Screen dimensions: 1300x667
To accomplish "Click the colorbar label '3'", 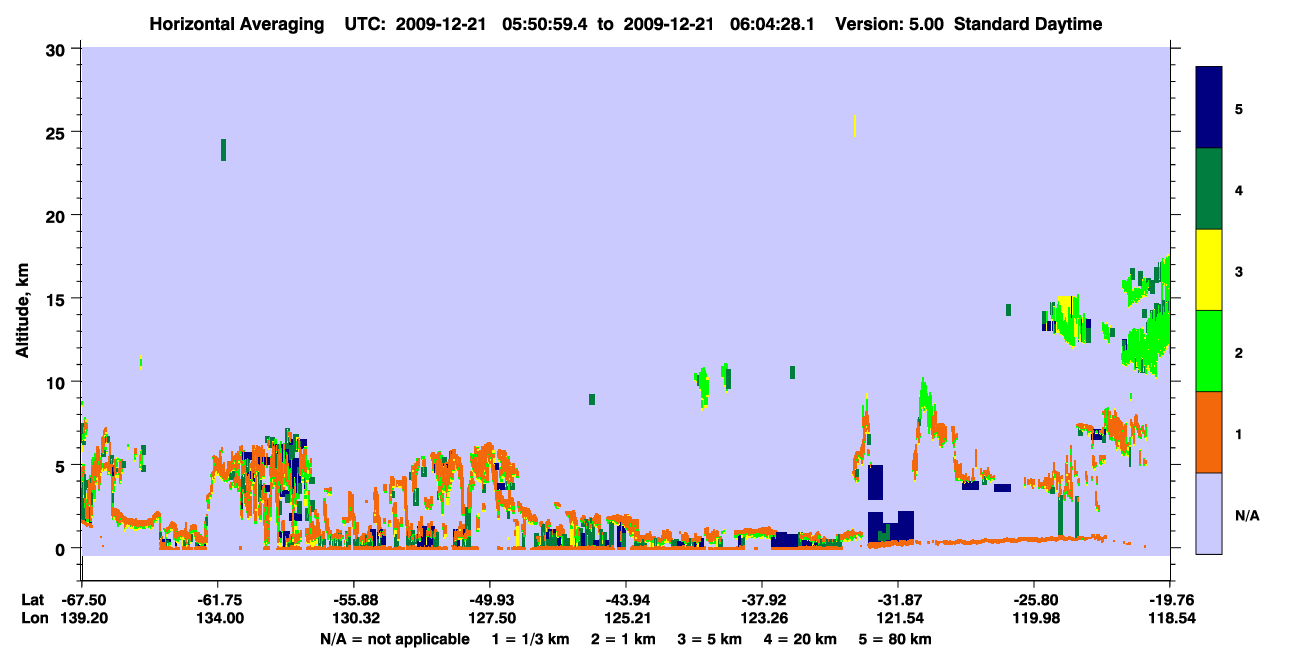I will click(x=1238, y=270).
